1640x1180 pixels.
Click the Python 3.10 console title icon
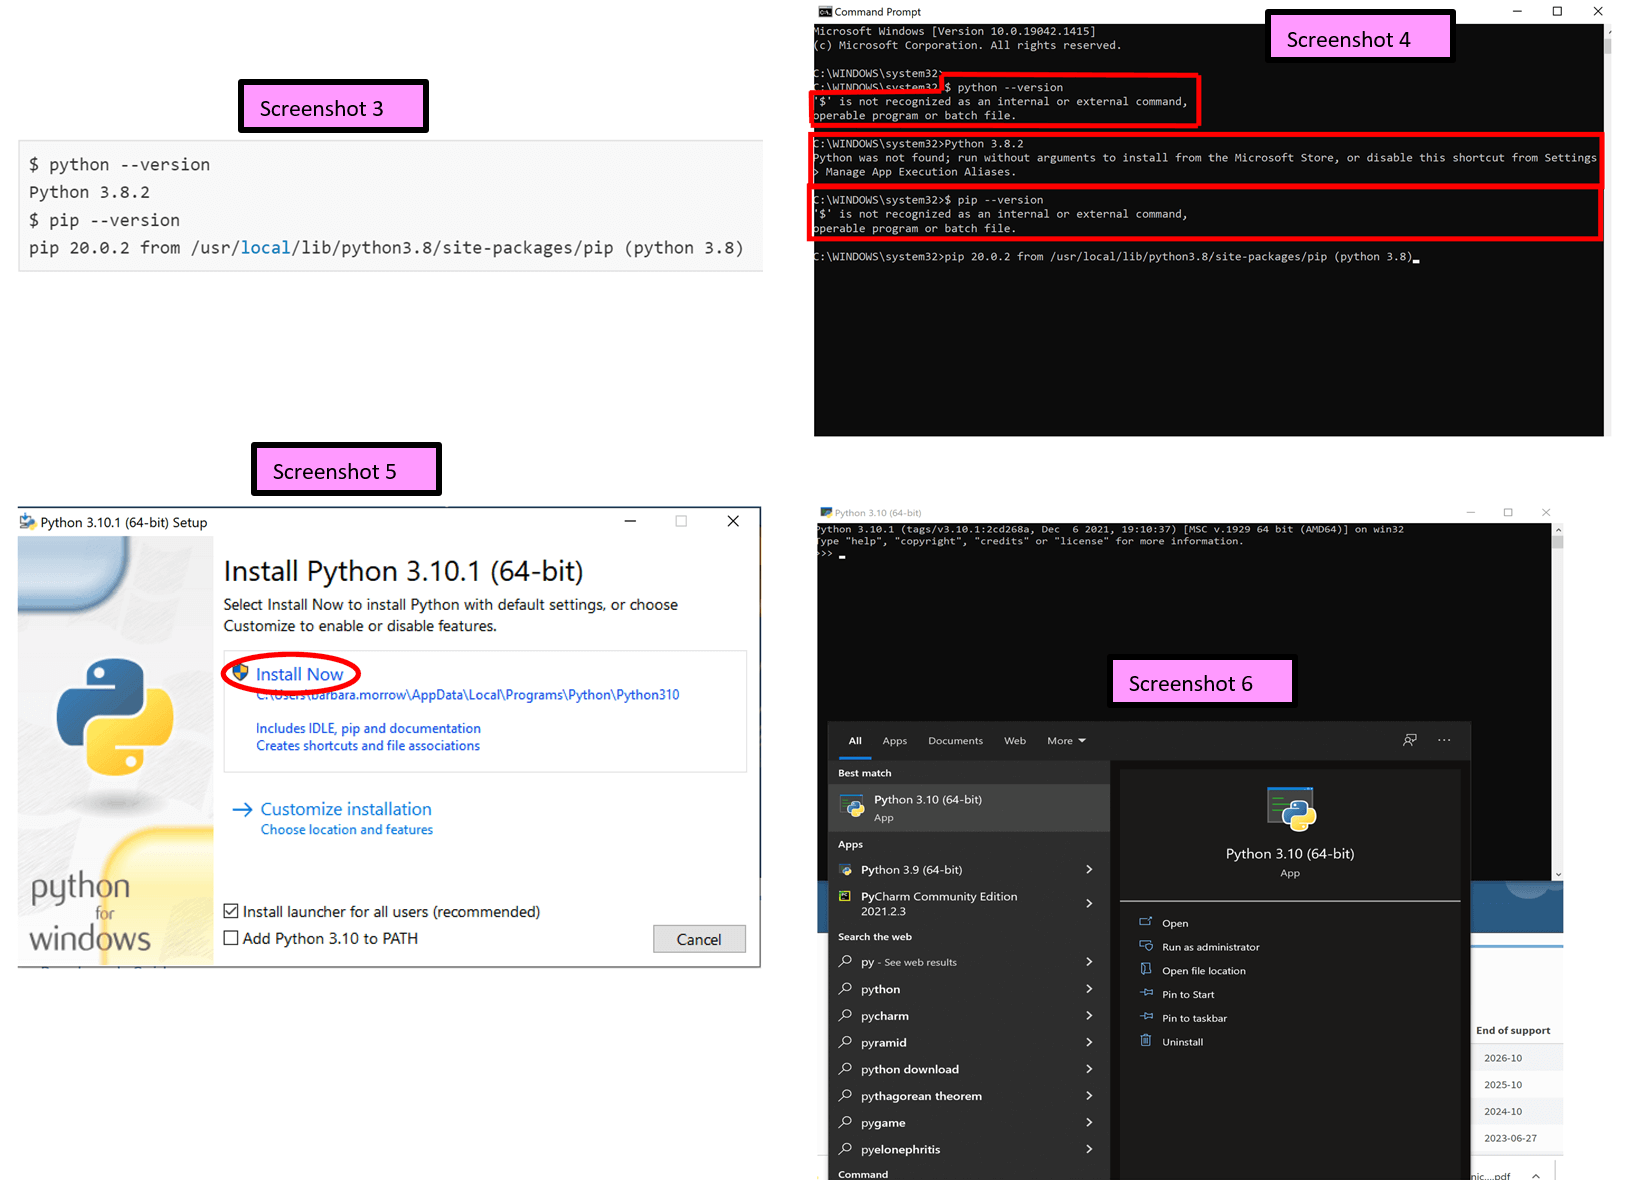pos(826,512)
